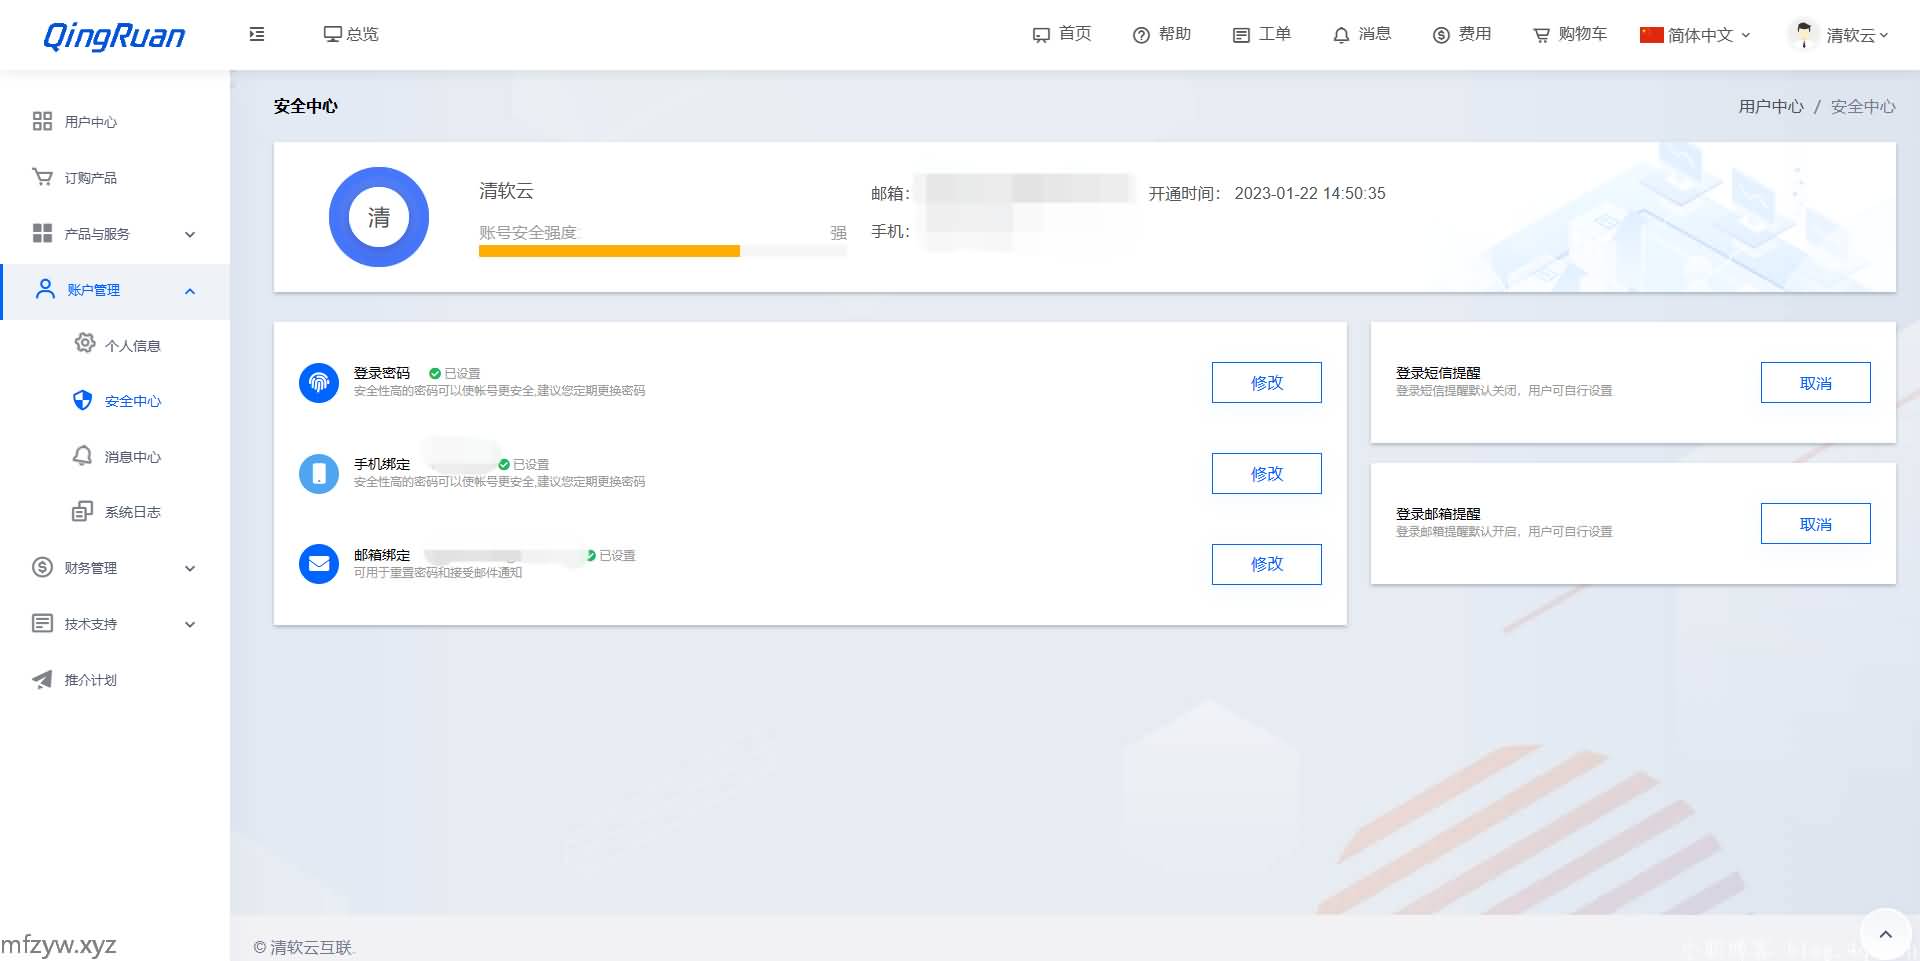The width and height of the screenshot is (1920, 961).
Task: Click the blue envelope email binding icon
Action: pos(319,564)
